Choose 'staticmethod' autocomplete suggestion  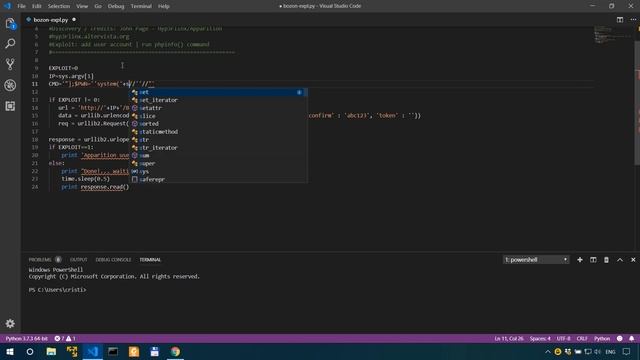point(218,132)
